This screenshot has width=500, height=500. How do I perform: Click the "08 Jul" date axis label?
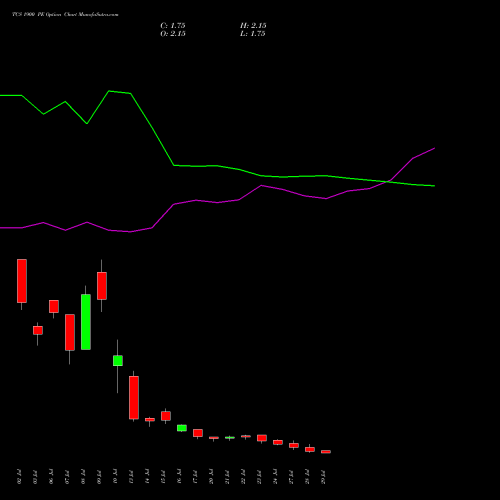(x=83, y=477)
